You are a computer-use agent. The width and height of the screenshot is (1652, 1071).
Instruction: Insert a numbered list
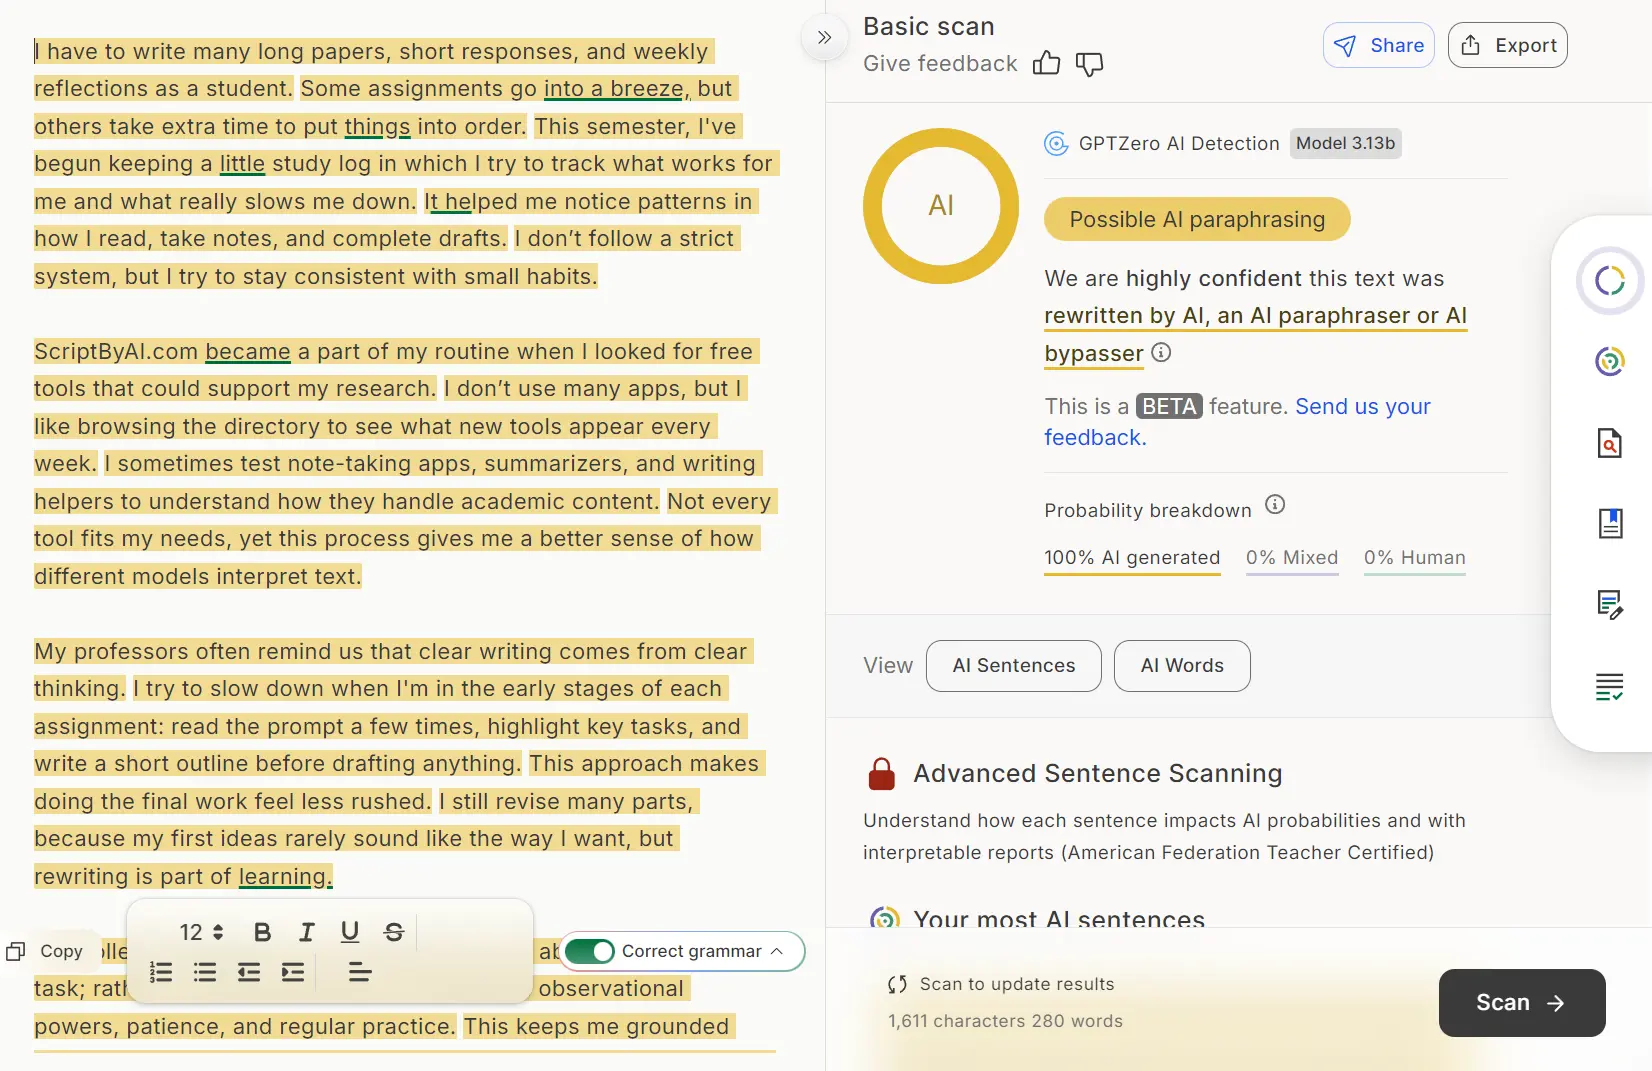click(x=161, y=972)
